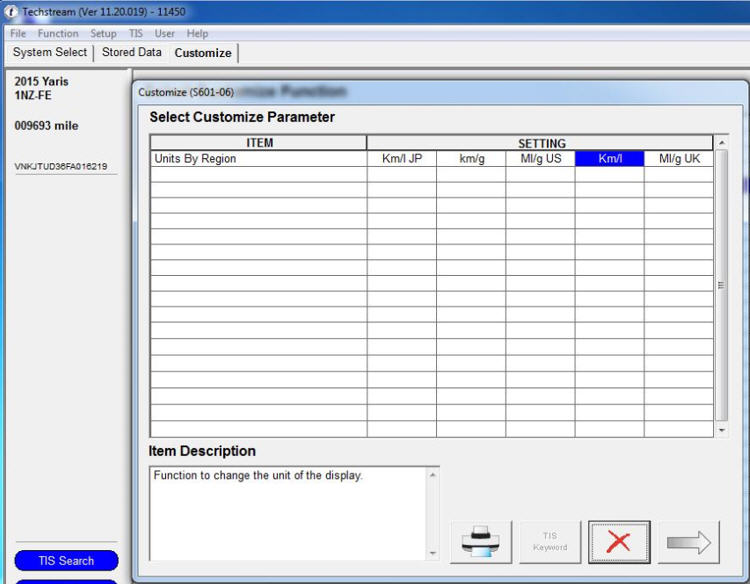Viewport: 750px width, 584px height.
Task: Switch to the Stored Data tab
Action: [x=131, y=53]
